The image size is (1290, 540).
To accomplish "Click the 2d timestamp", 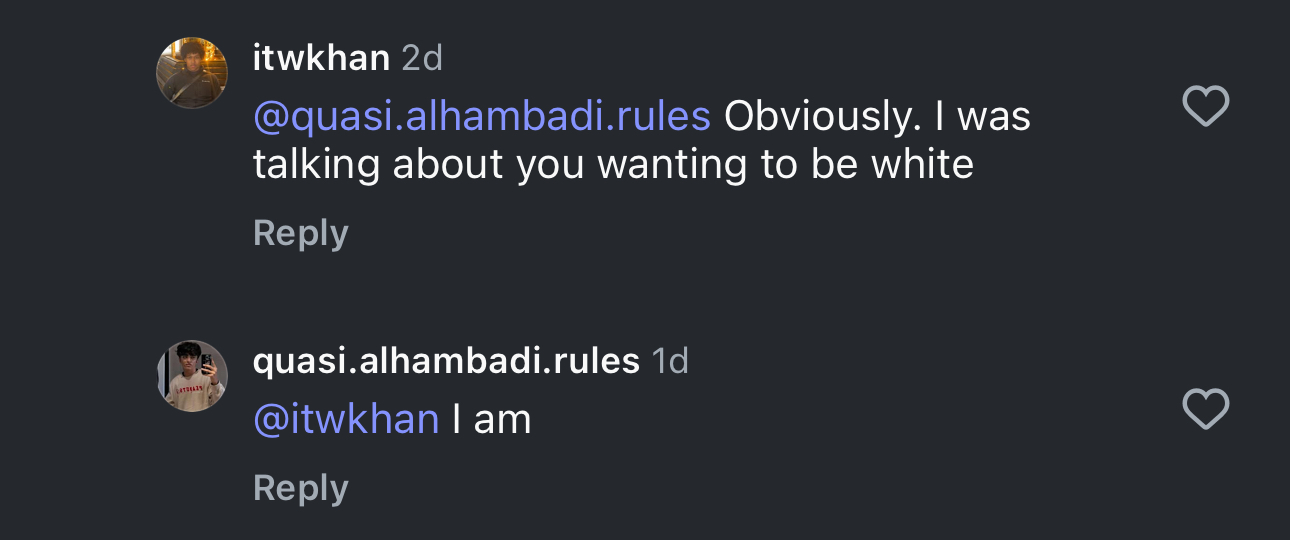I will 422,58.
